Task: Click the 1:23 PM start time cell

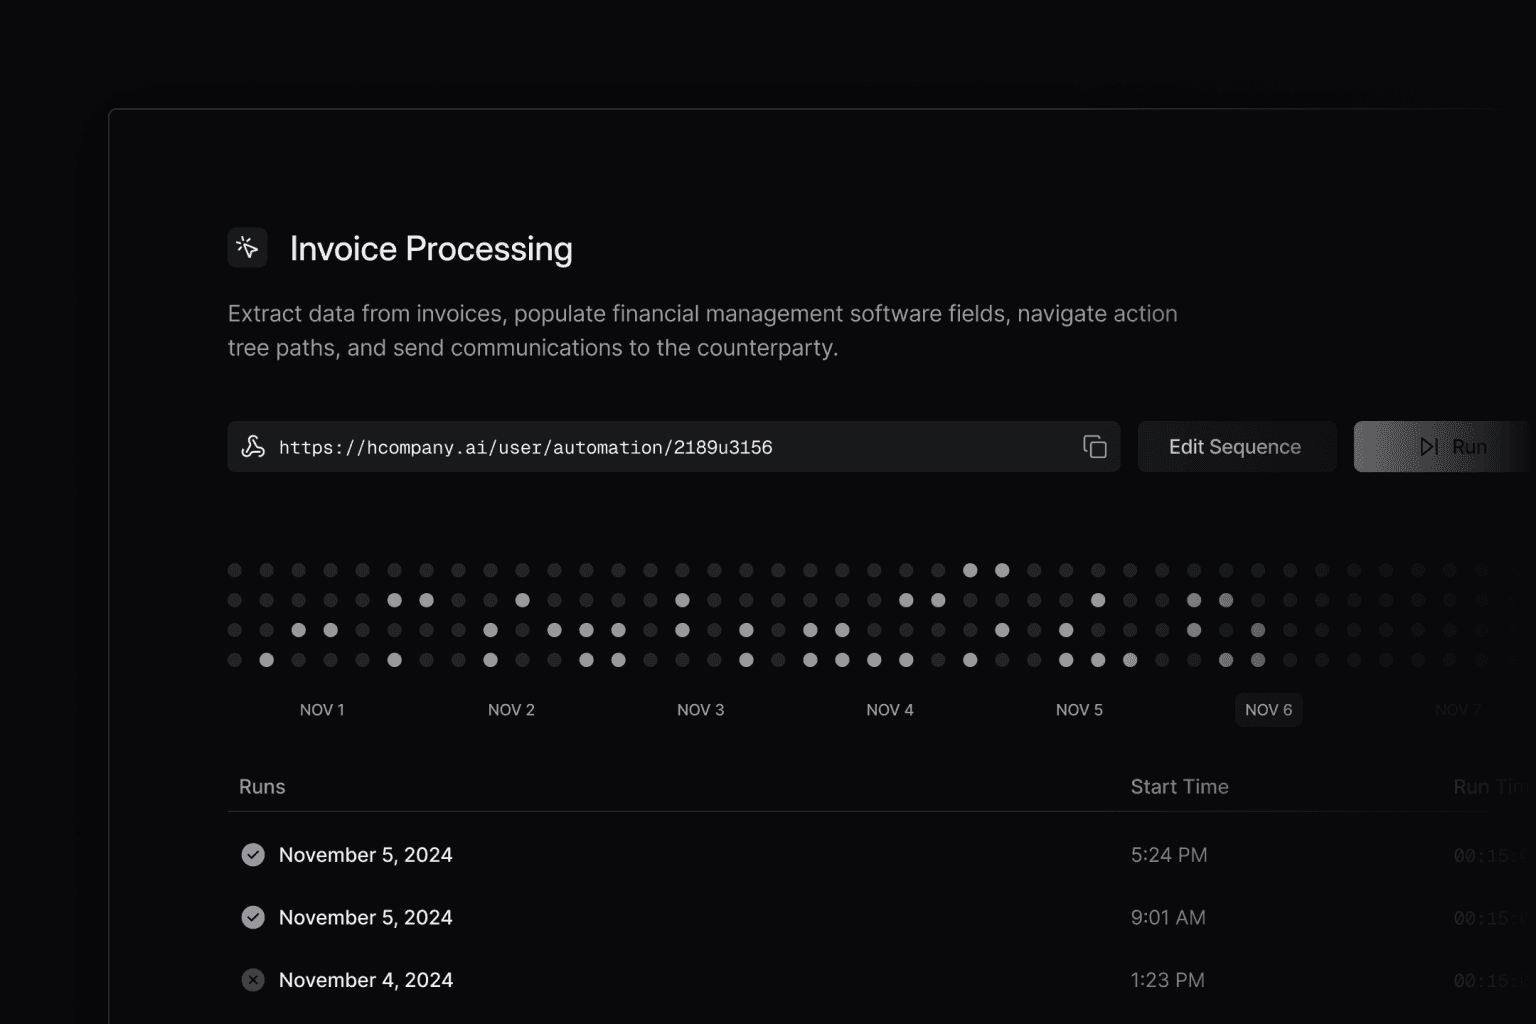Action: (1168, 980)
